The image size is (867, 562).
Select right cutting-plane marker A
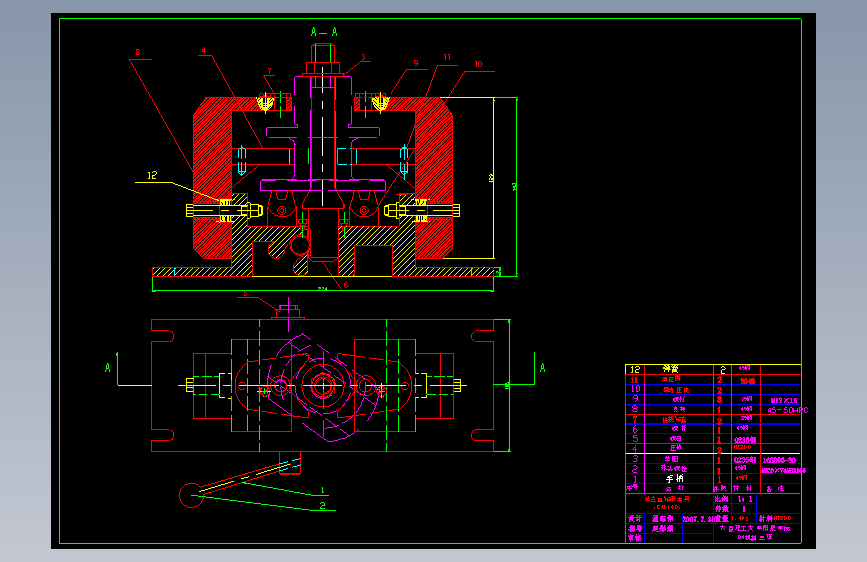coord(542,368)
